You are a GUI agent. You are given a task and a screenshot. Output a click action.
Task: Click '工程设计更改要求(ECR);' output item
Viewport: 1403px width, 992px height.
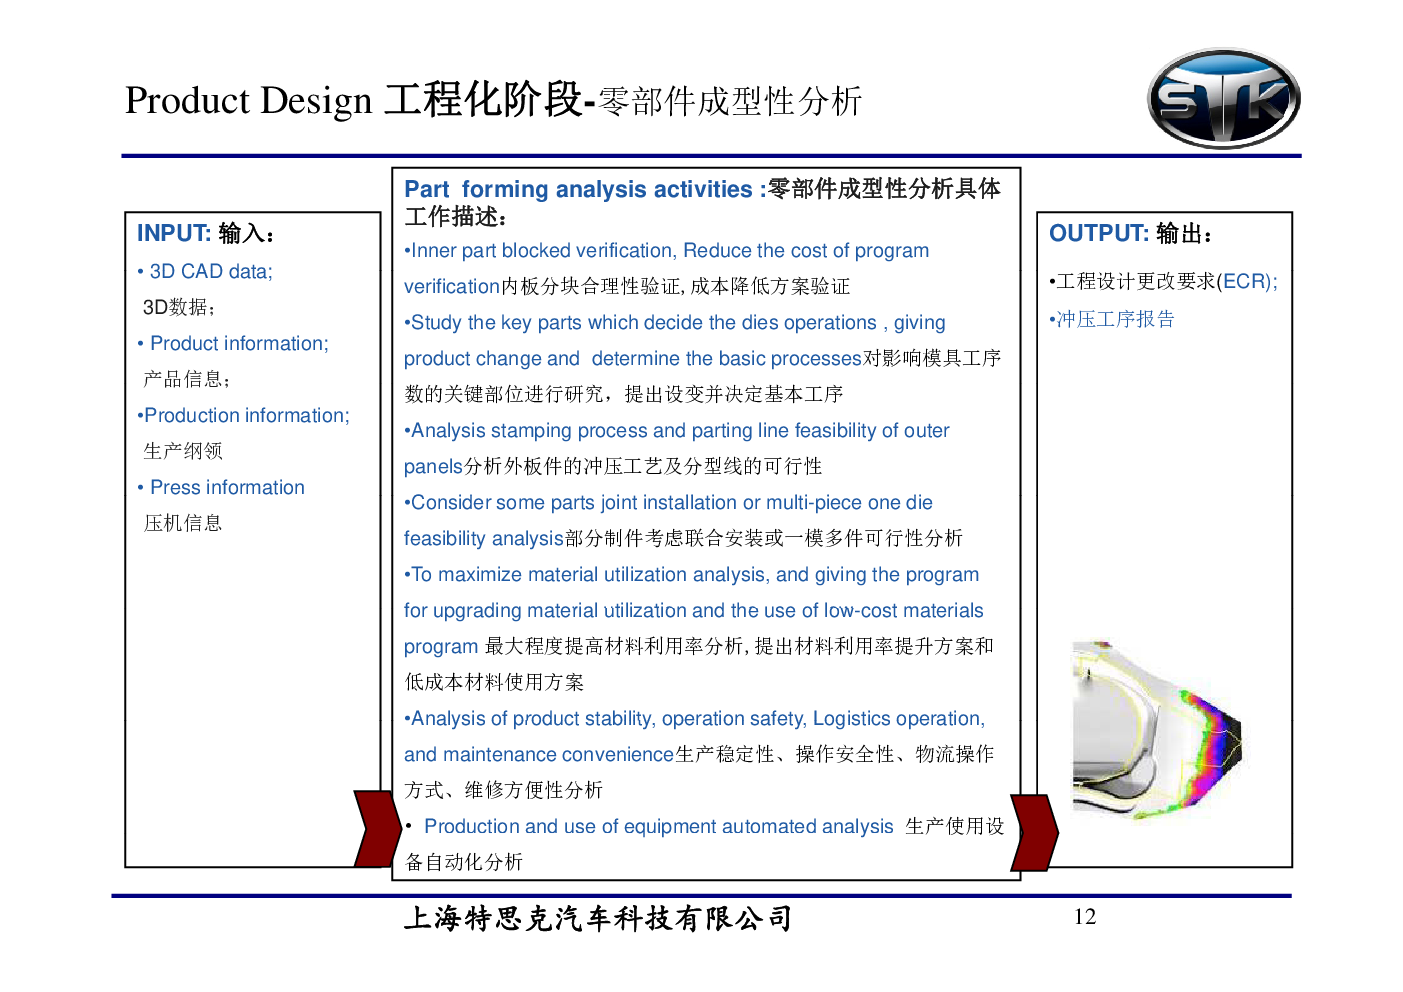pos(1163,282)
